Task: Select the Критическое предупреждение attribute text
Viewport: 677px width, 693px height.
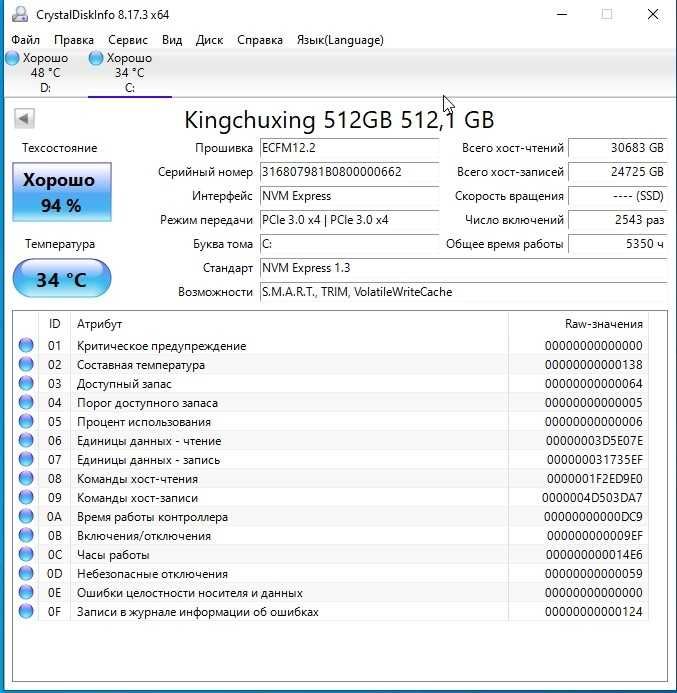Action: coord(161,346)
